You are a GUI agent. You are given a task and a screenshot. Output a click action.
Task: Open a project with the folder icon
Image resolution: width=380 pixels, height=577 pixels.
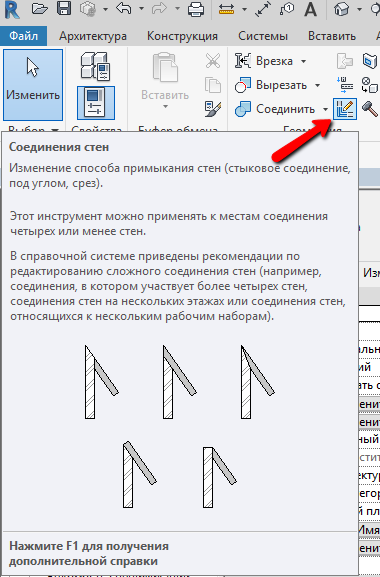pos(40,9)
